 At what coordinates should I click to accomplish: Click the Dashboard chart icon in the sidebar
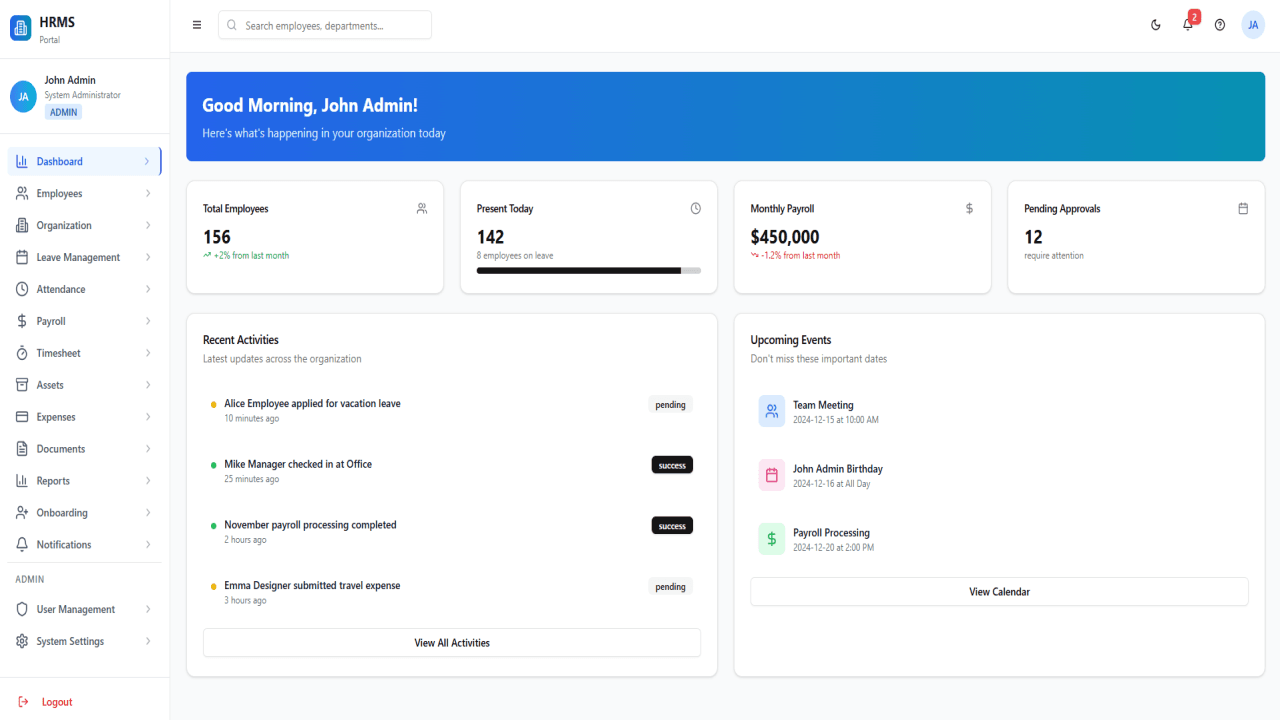click(x=22, y=161)
